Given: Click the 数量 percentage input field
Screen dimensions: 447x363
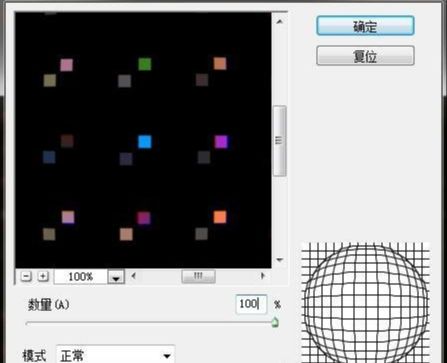Looking at the screenshot, I should point(251,304).
